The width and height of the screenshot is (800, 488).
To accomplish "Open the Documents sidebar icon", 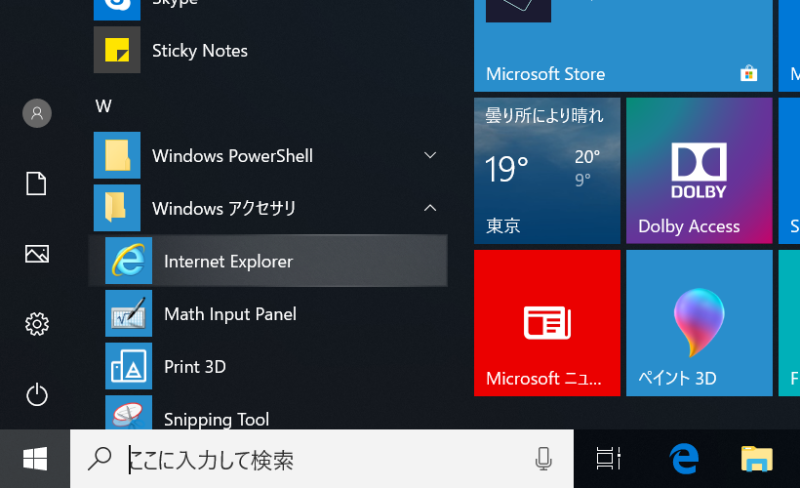I will (37, 184).
